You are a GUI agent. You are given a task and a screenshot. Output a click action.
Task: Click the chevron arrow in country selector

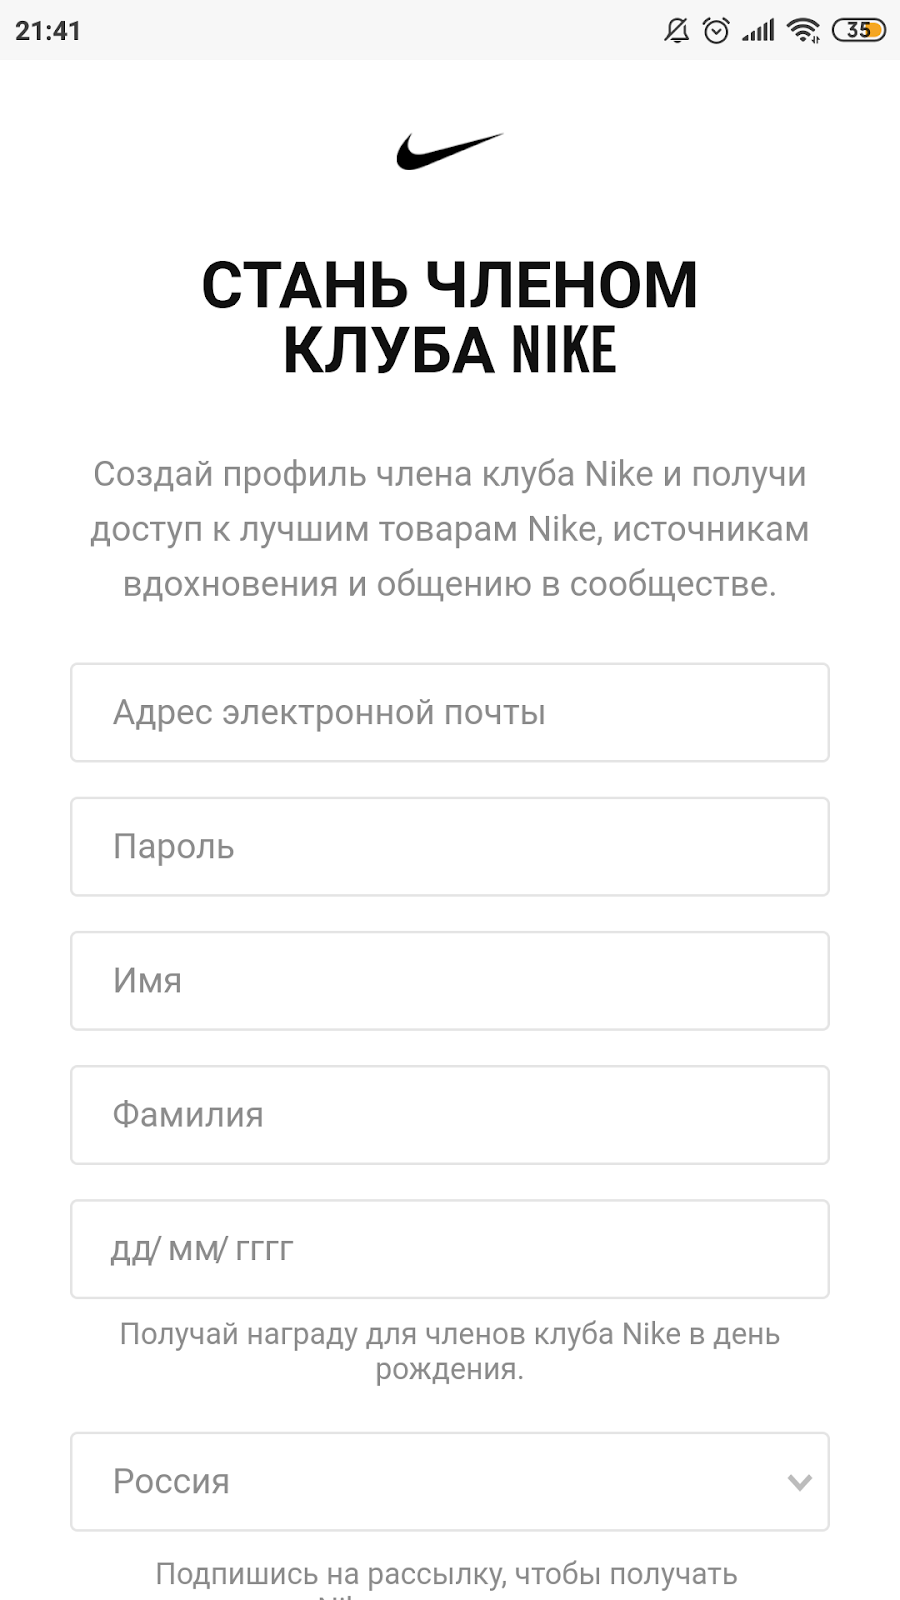tap(799, 1482)
